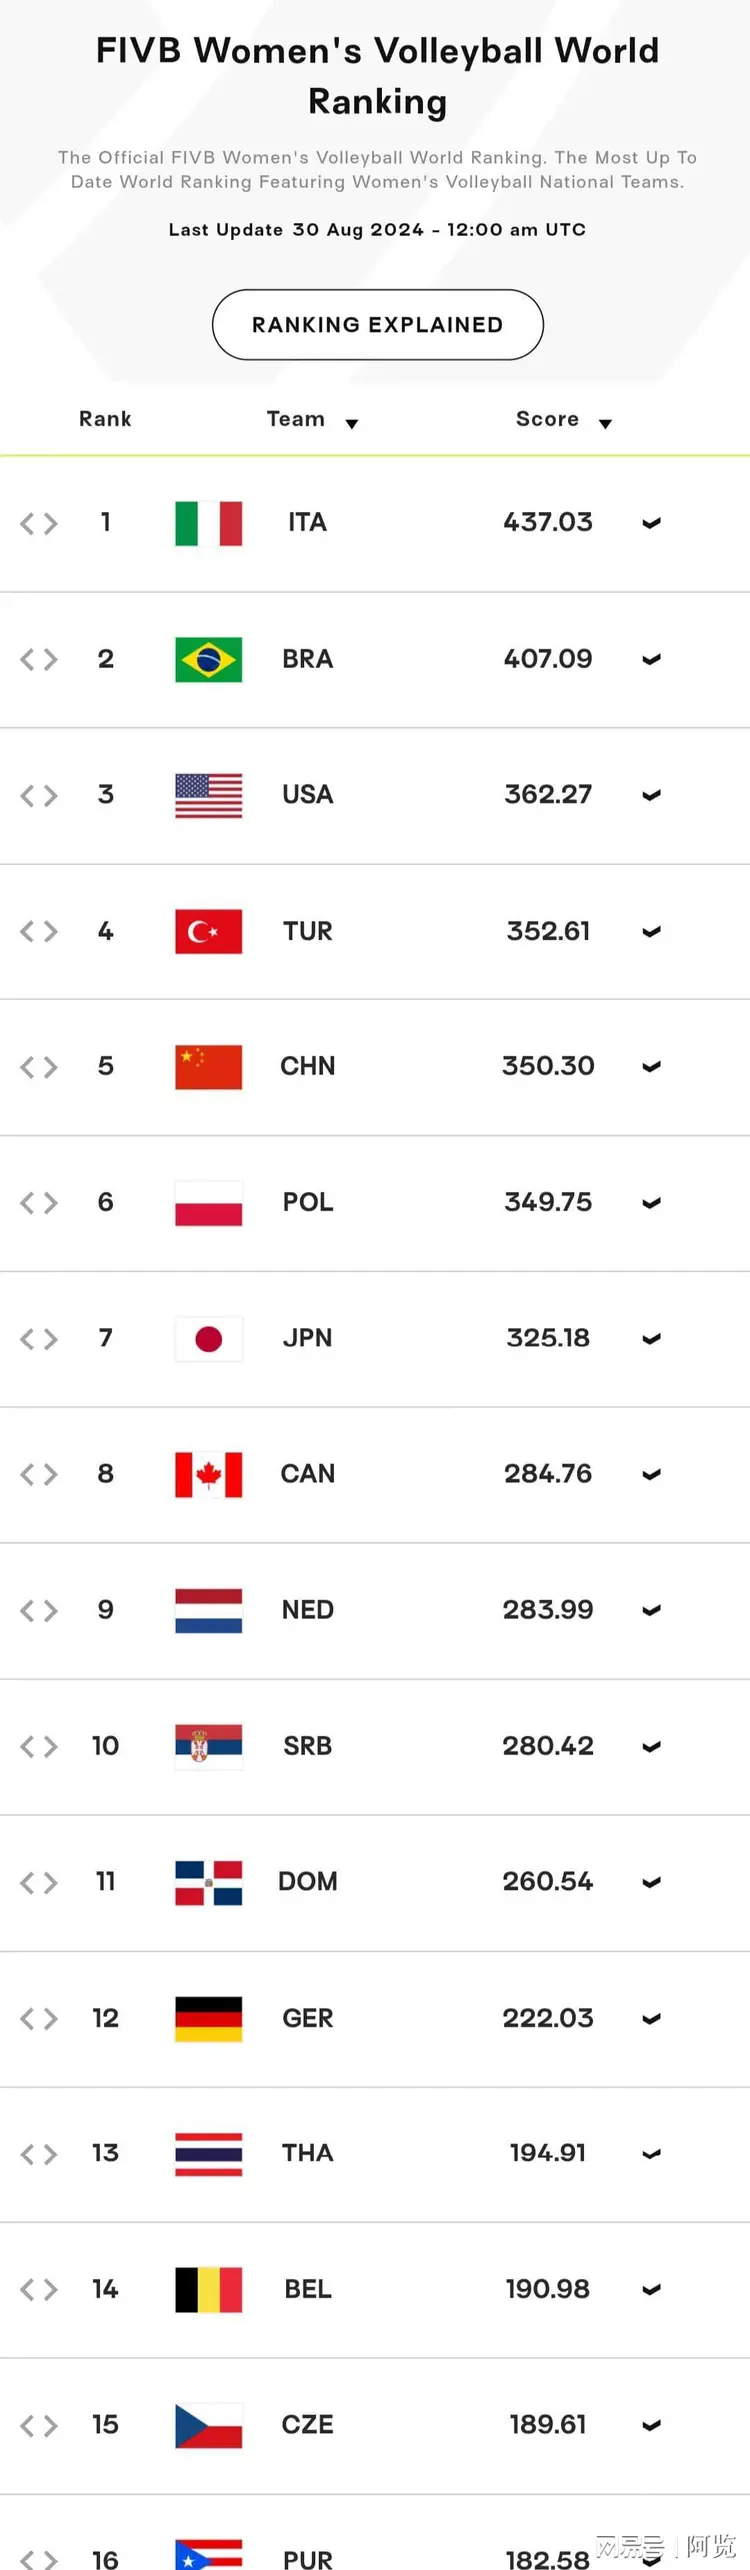
Task: Click the Brazil flag icon
Action: [208, 659]
